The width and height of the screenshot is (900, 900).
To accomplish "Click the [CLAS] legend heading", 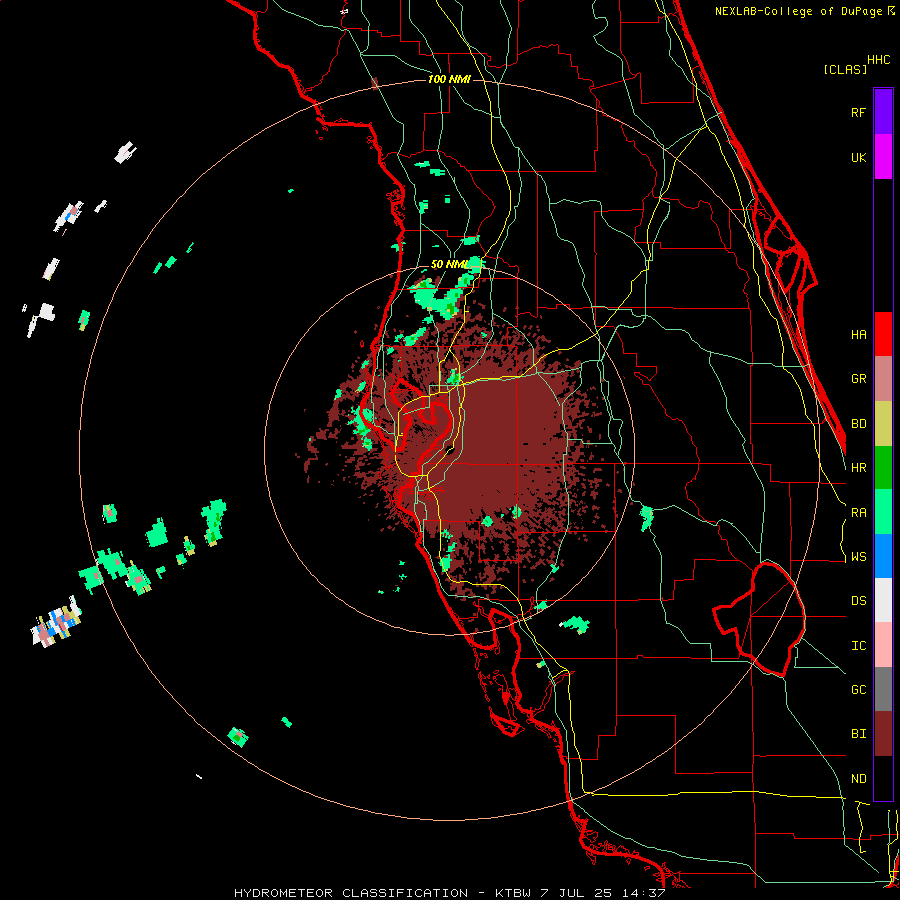I will [x=845, y=69].
